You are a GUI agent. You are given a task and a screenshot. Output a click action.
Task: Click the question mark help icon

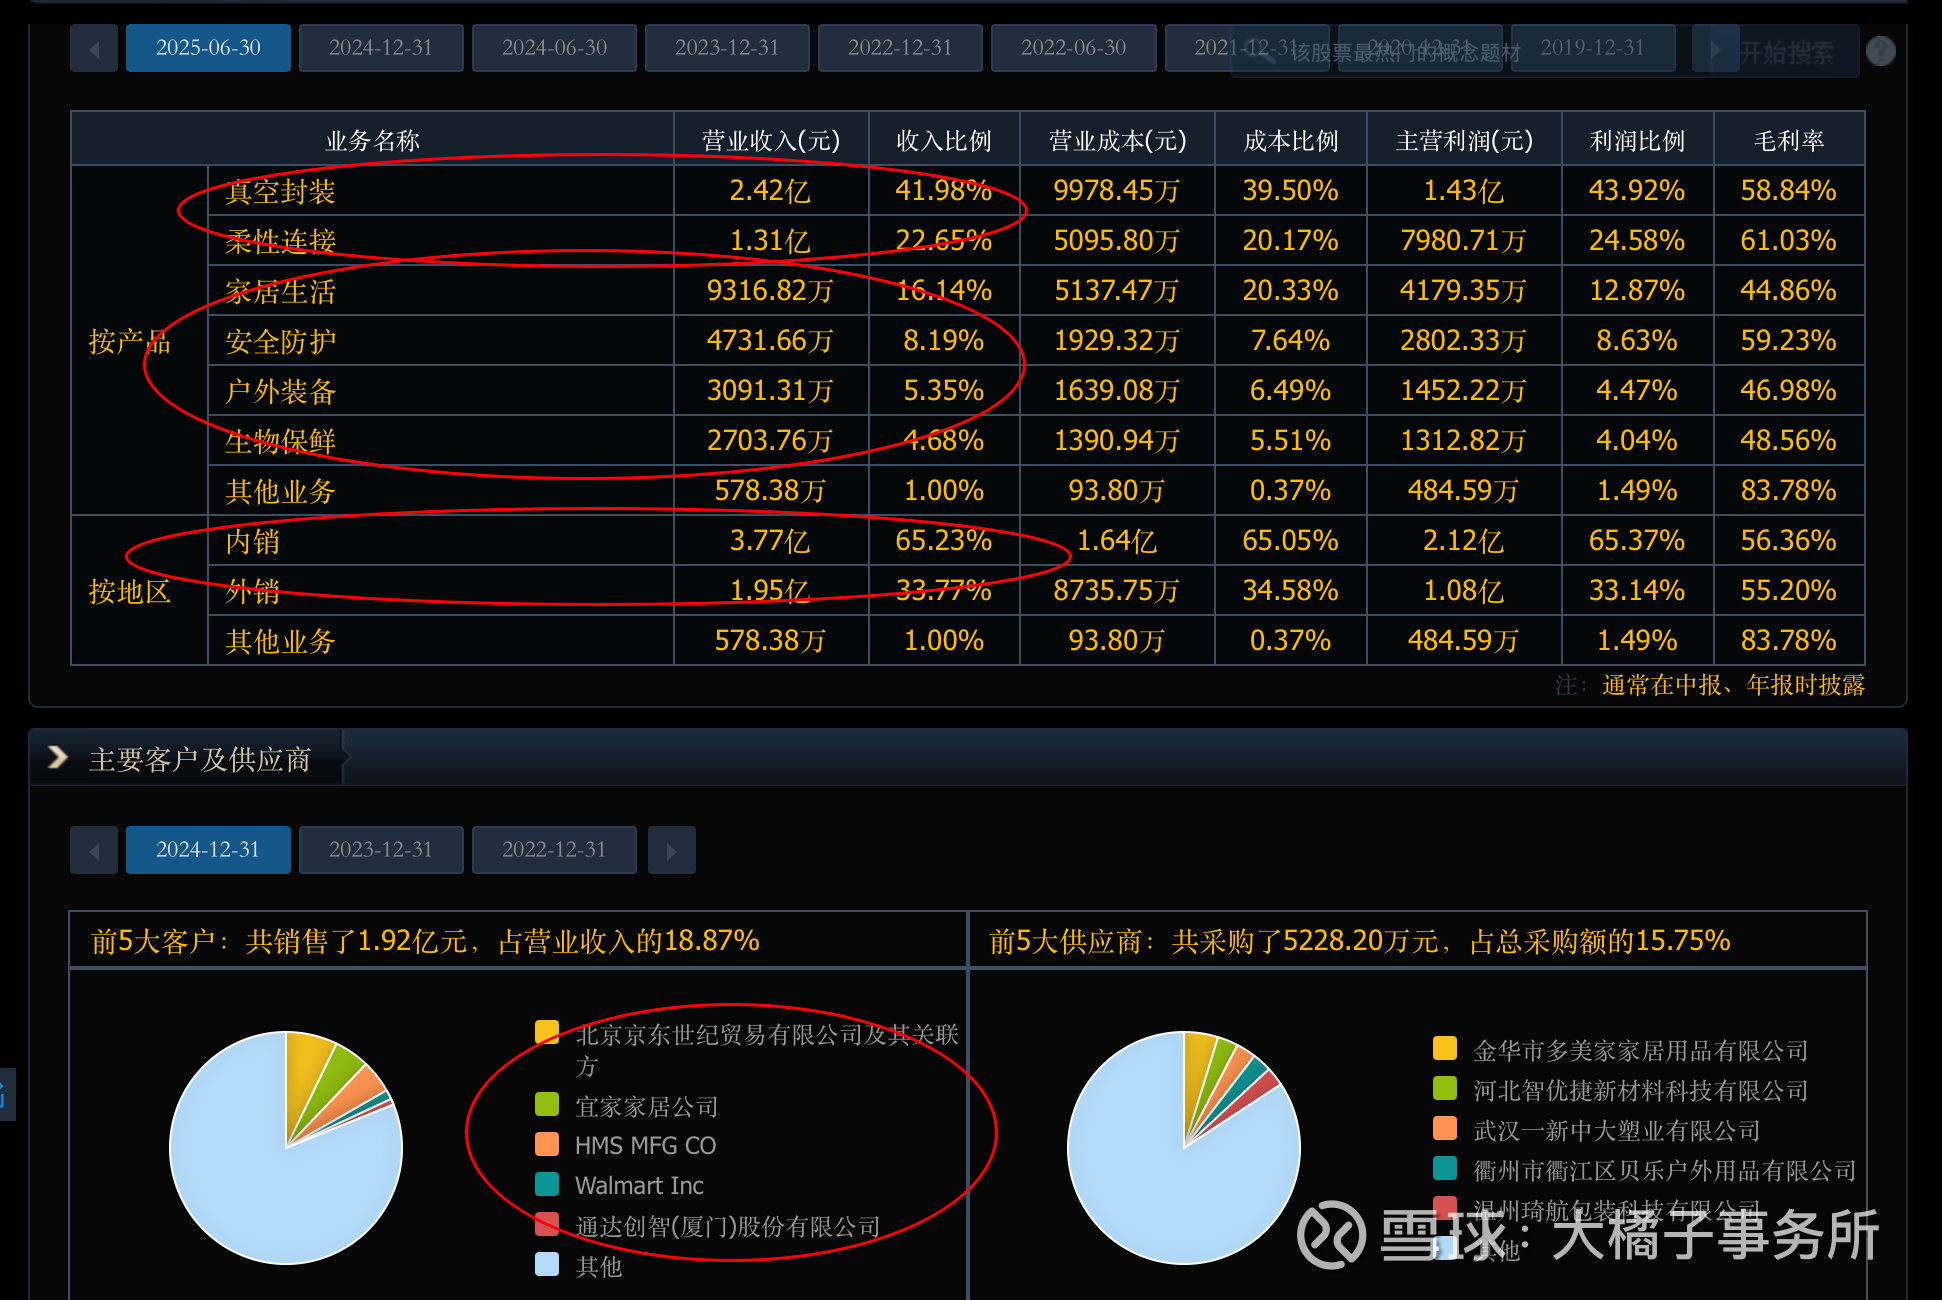[1880, 51]
